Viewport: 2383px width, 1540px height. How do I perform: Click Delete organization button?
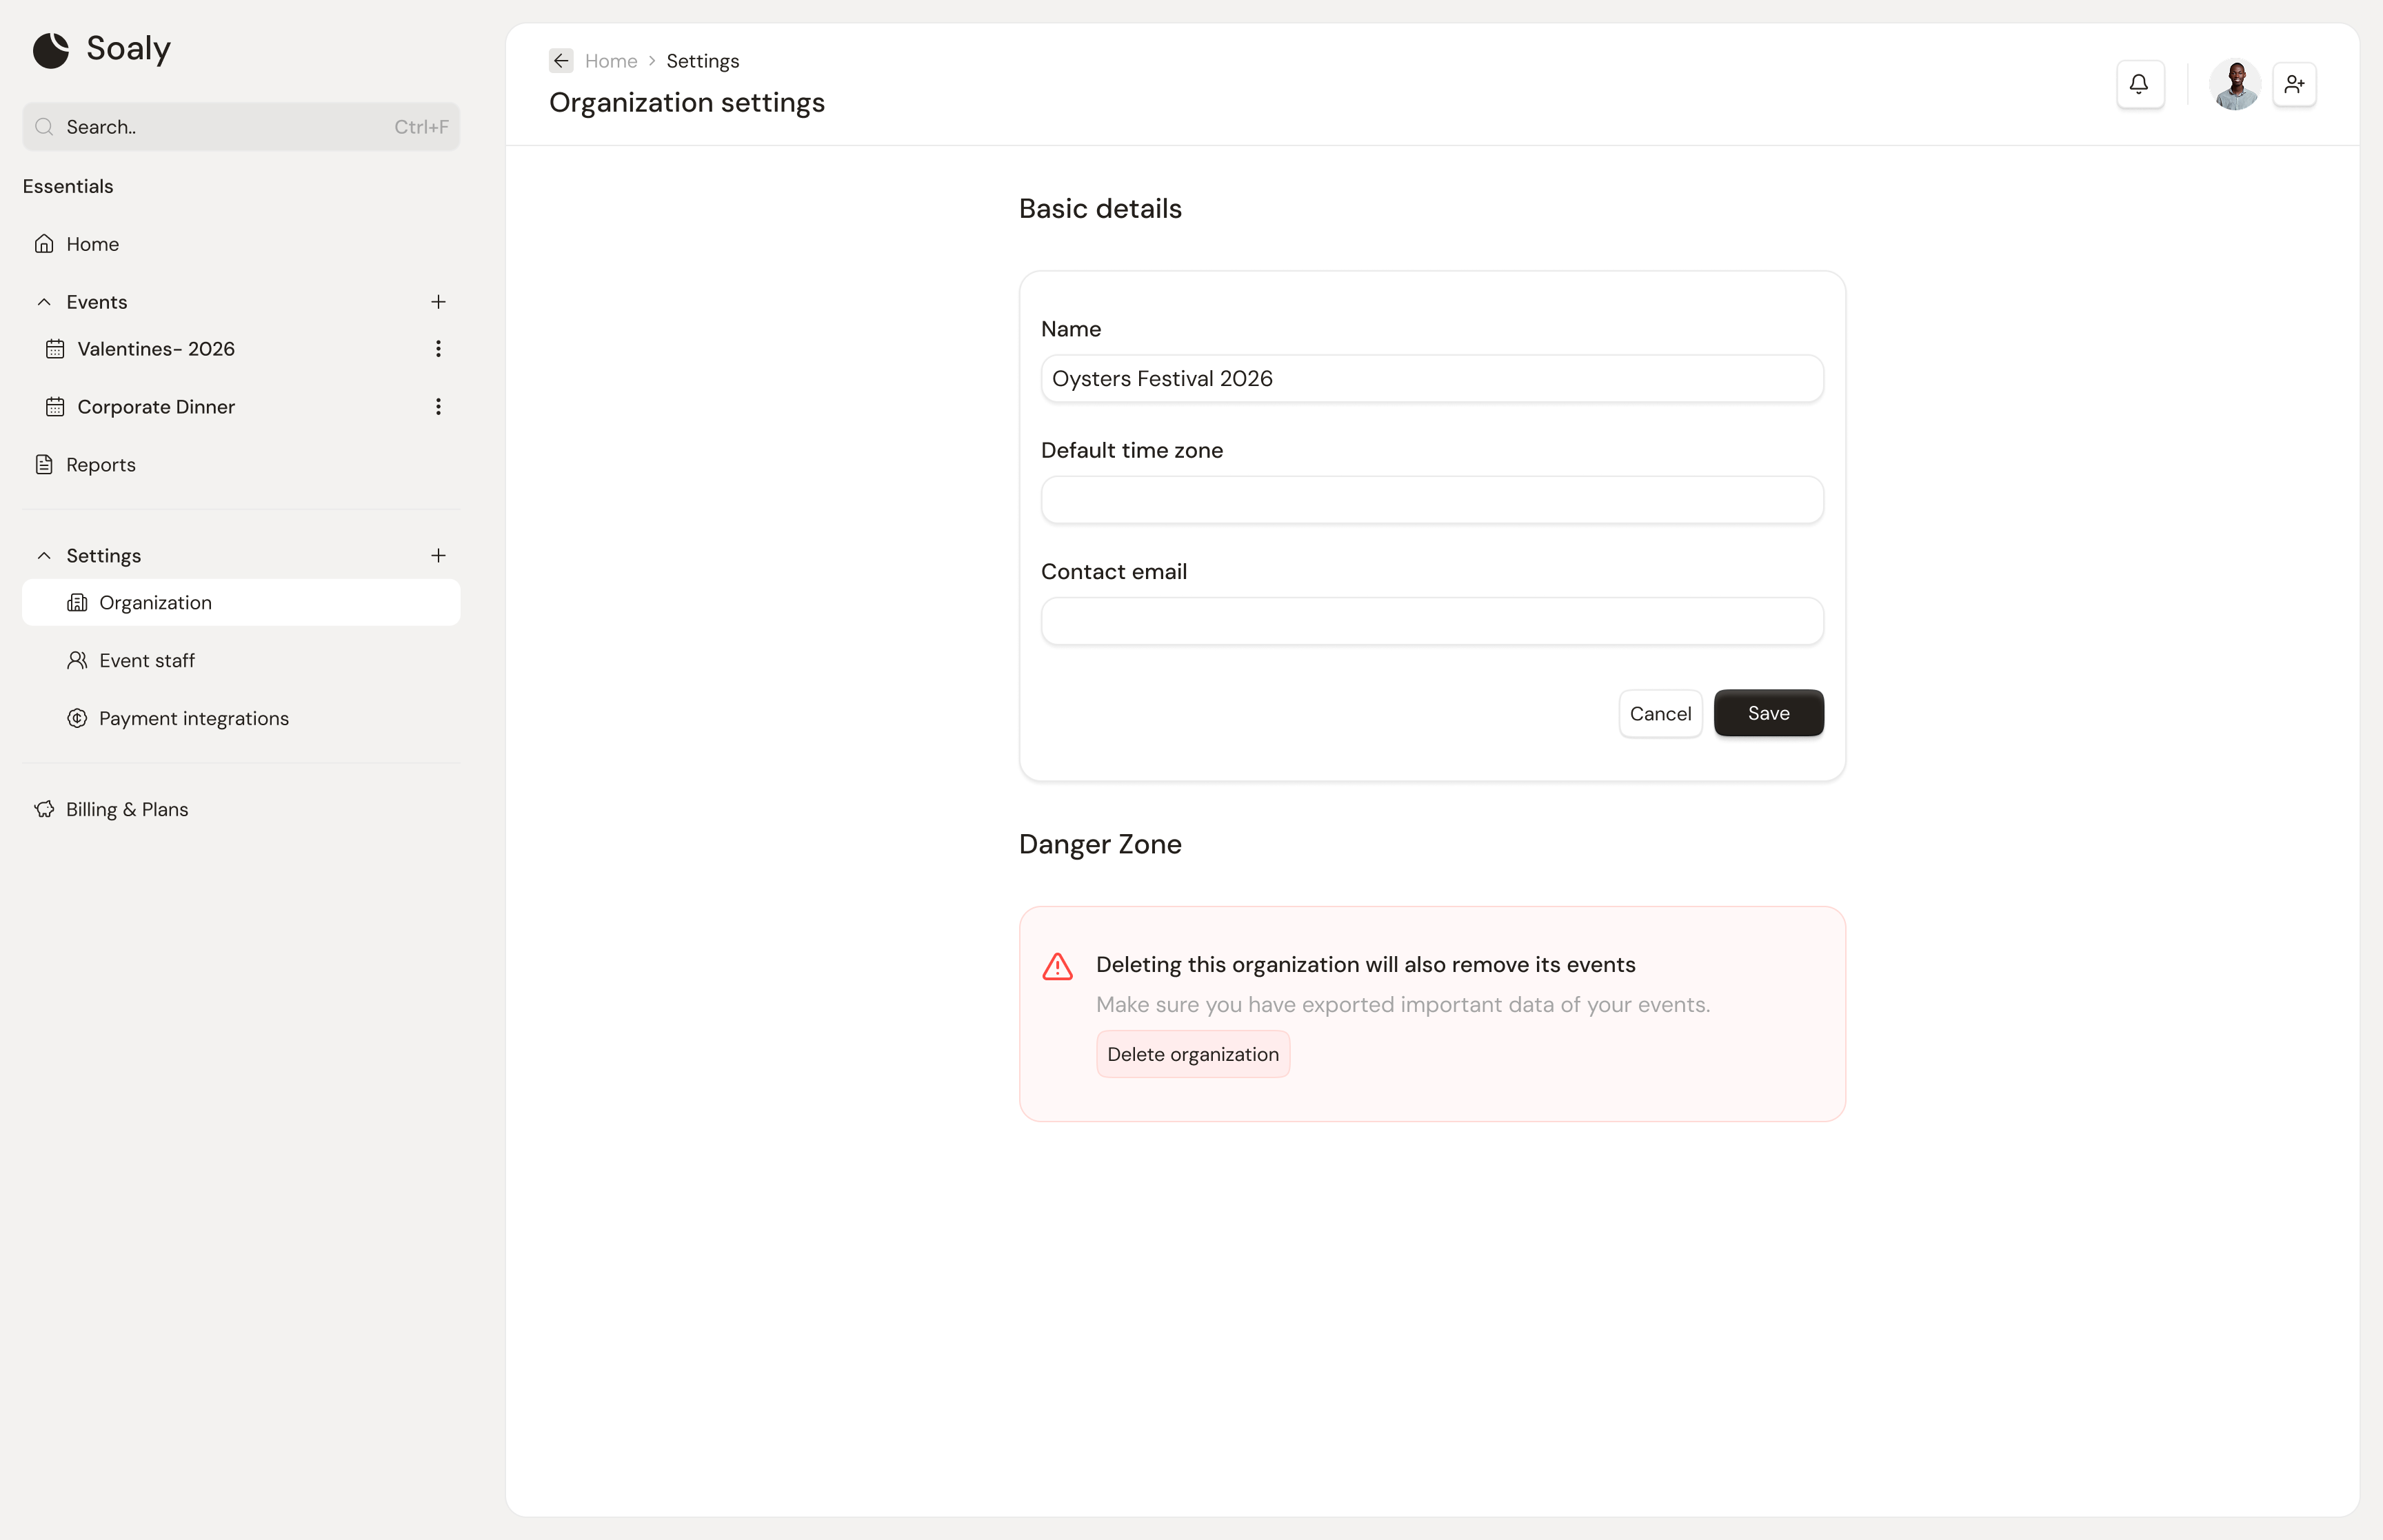[1193, 1054]
